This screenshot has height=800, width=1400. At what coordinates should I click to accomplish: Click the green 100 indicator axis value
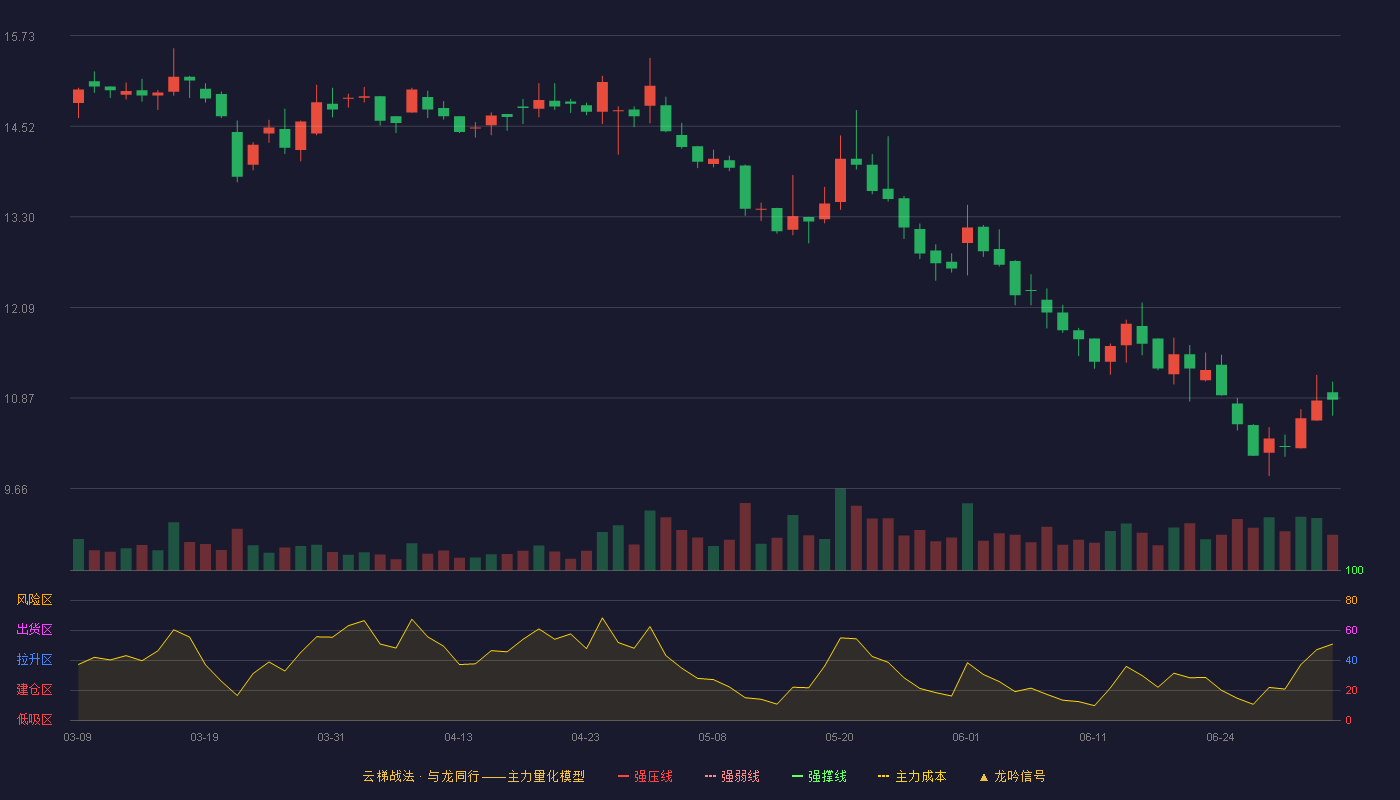(1354, 571)
